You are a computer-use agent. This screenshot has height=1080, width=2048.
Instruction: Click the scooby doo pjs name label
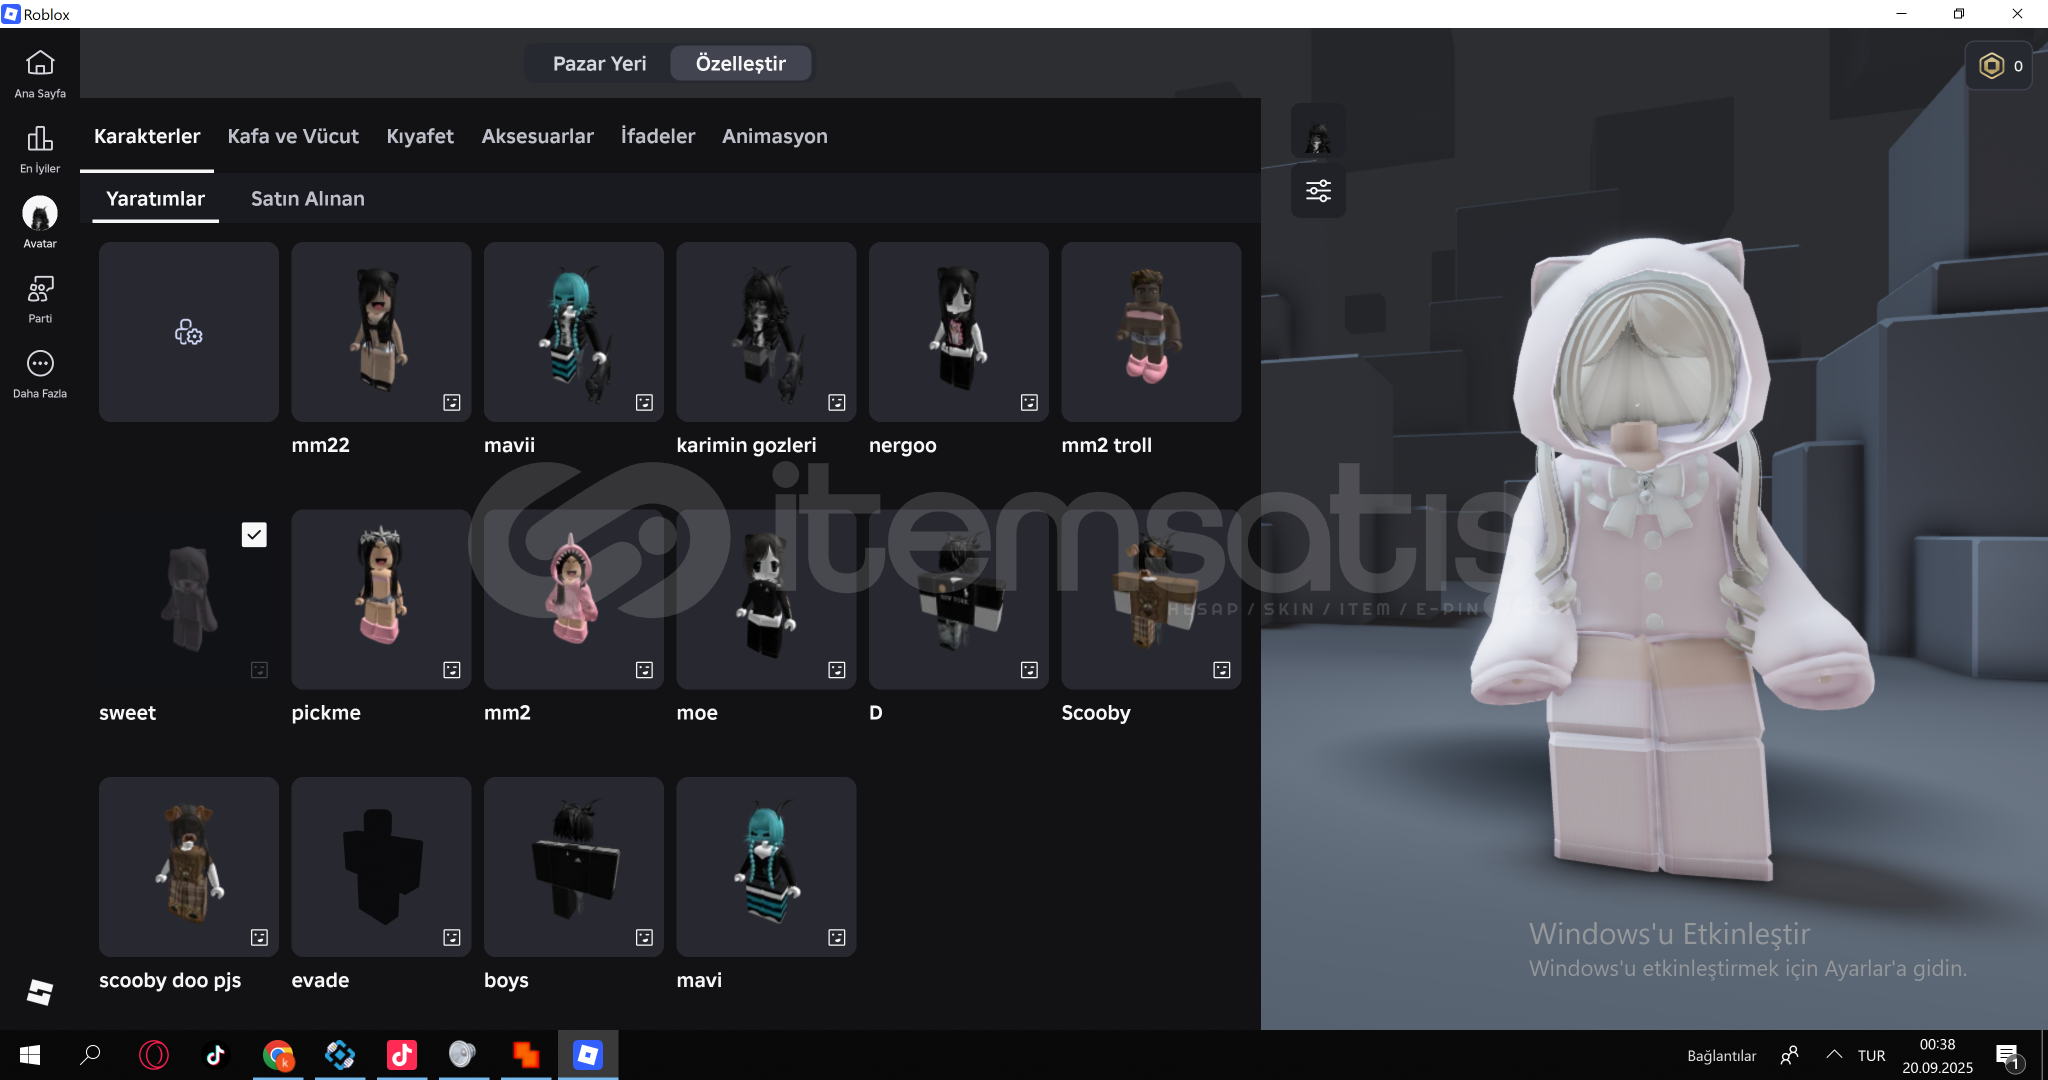click(170, 981)
